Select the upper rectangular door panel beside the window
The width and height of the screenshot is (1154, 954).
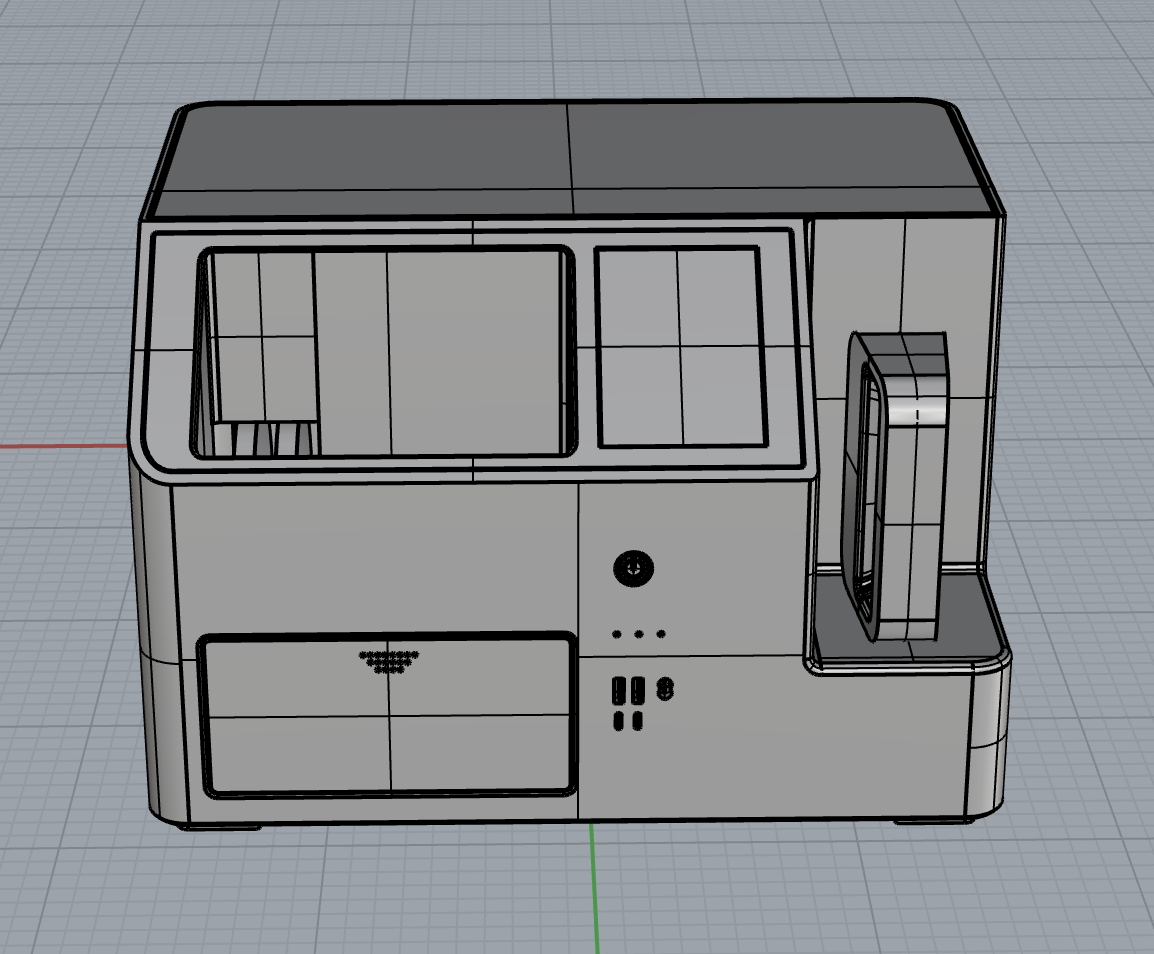tap(681, 347)
